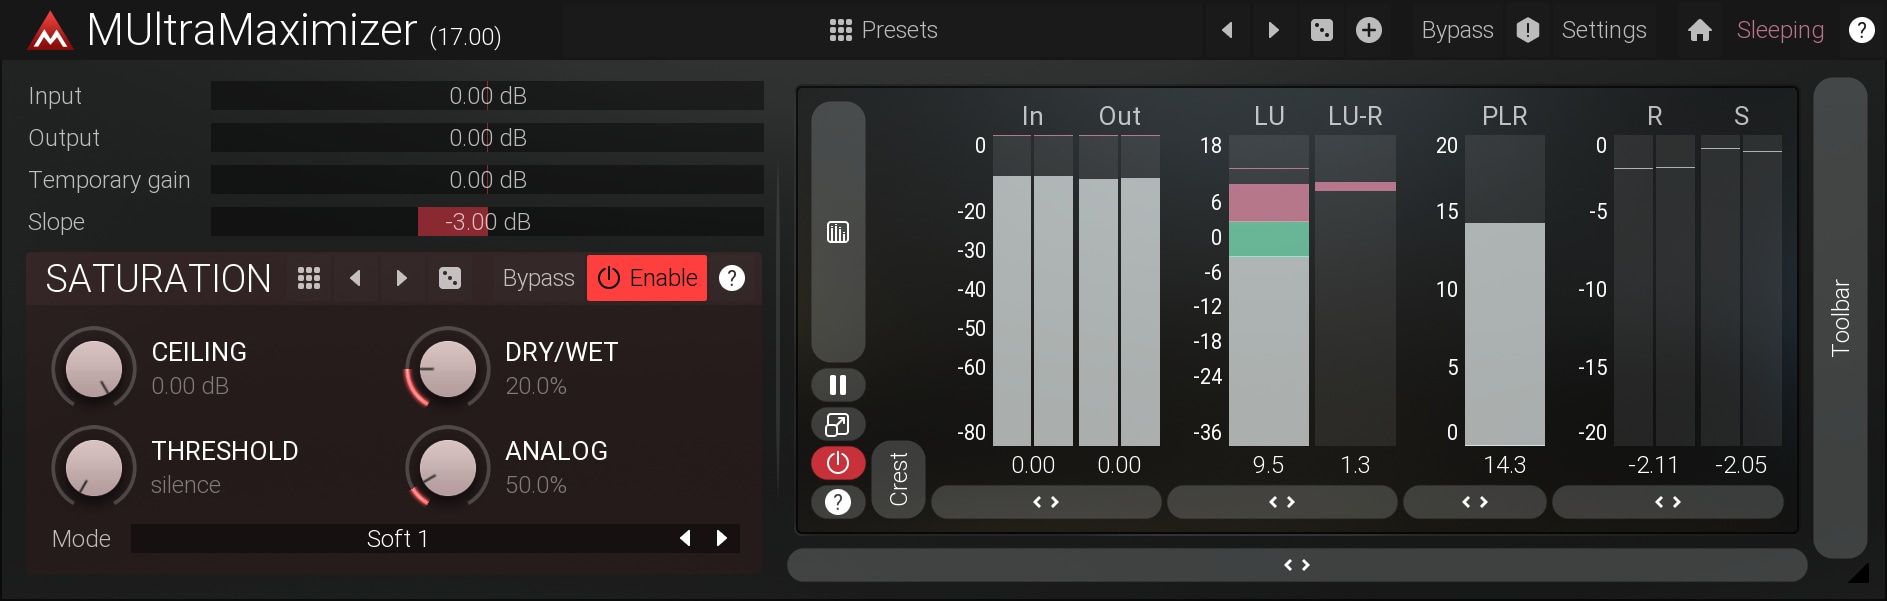
Task: Click the main Bypass button
Action: [x=1457, y=30]
